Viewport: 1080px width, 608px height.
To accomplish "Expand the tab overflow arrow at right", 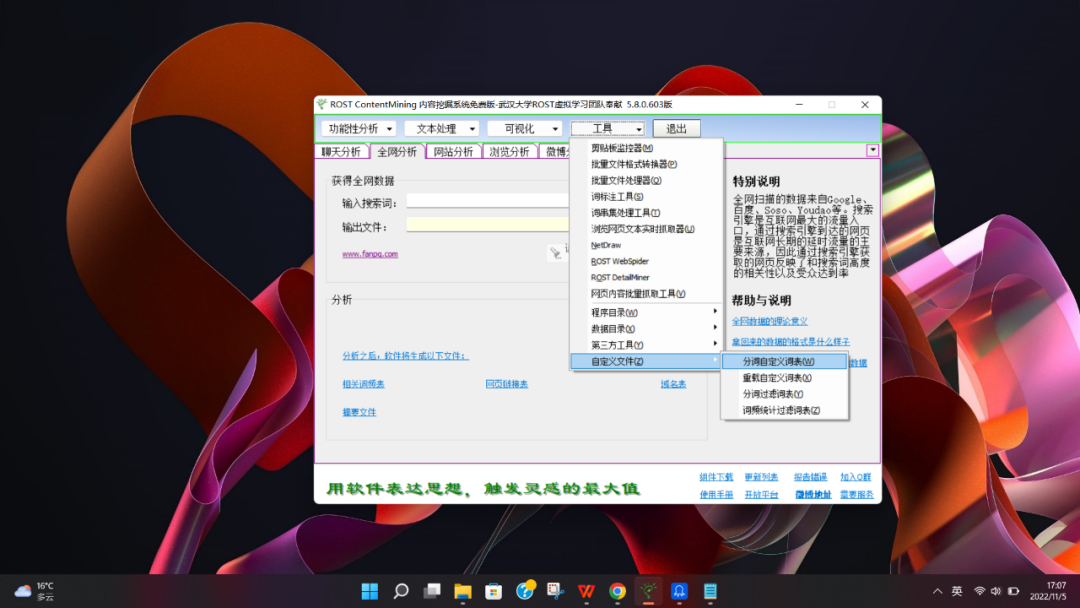I will coord(873,150).
